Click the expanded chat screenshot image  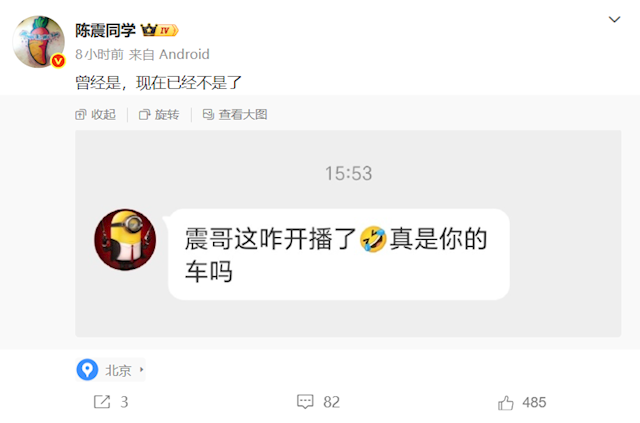[348, 234]
